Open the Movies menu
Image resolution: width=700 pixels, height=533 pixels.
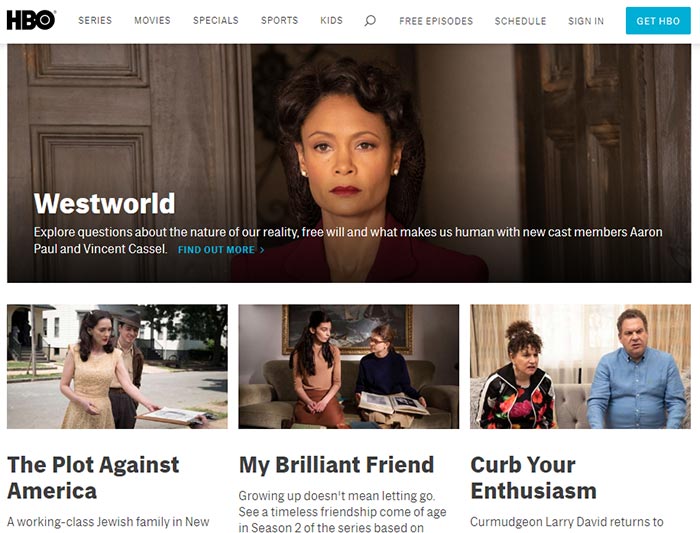152,21
